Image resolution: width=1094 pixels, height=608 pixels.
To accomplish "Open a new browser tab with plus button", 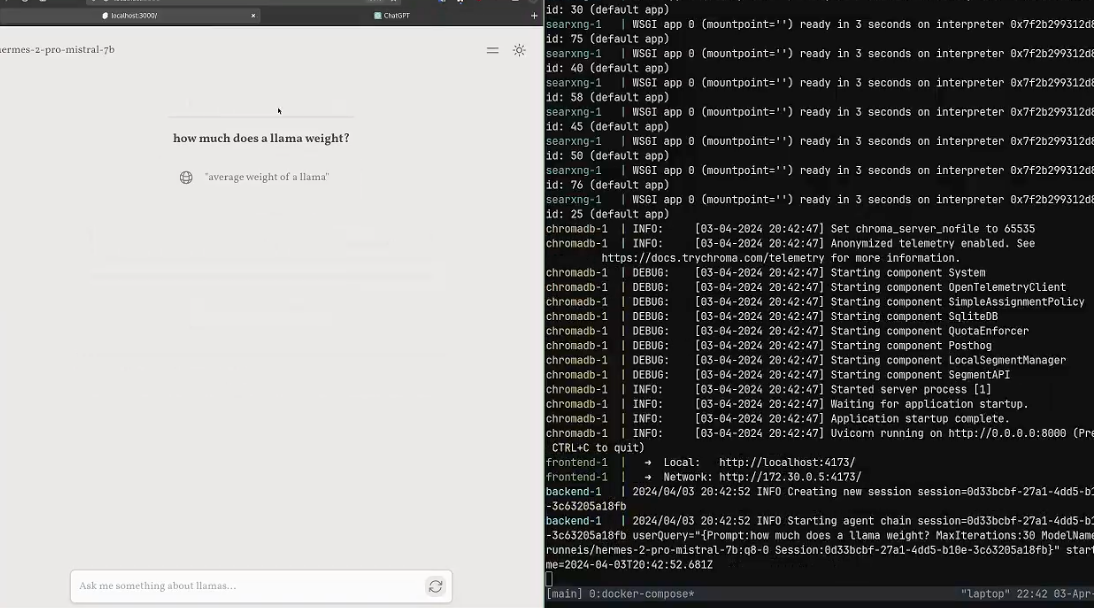I will pyautogui.click(x=534, y=15).
